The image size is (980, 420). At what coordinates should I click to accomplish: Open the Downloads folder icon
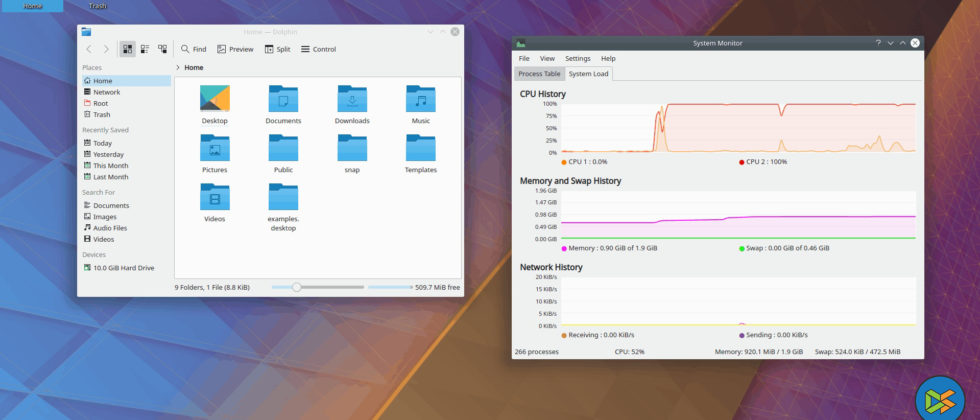coord(352,100)
